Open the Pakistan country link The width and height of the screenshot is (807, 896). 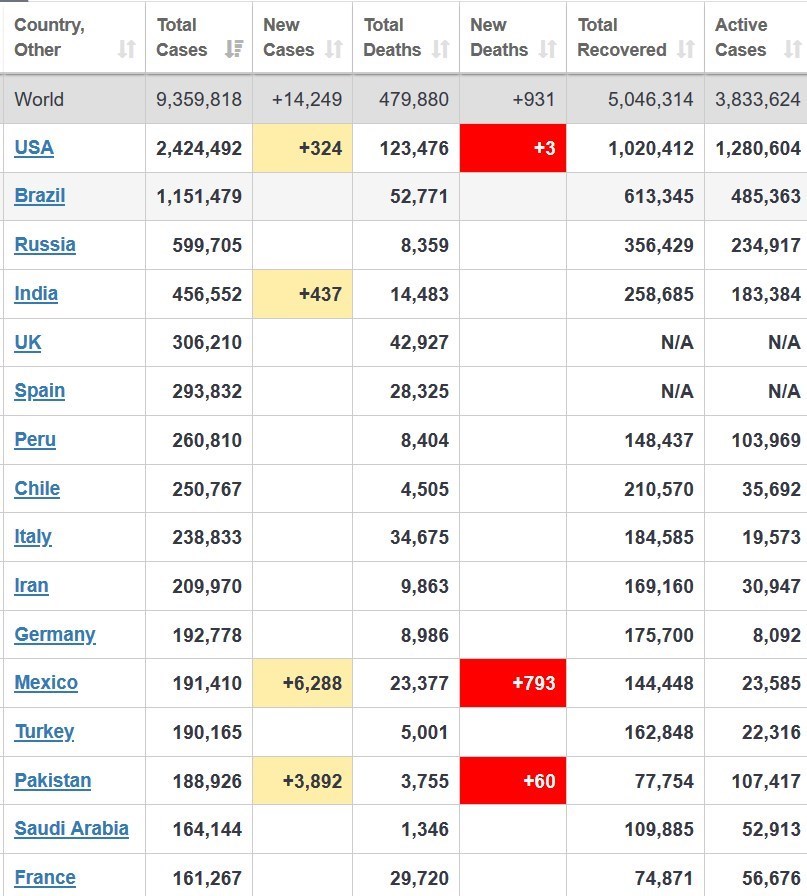53,781
